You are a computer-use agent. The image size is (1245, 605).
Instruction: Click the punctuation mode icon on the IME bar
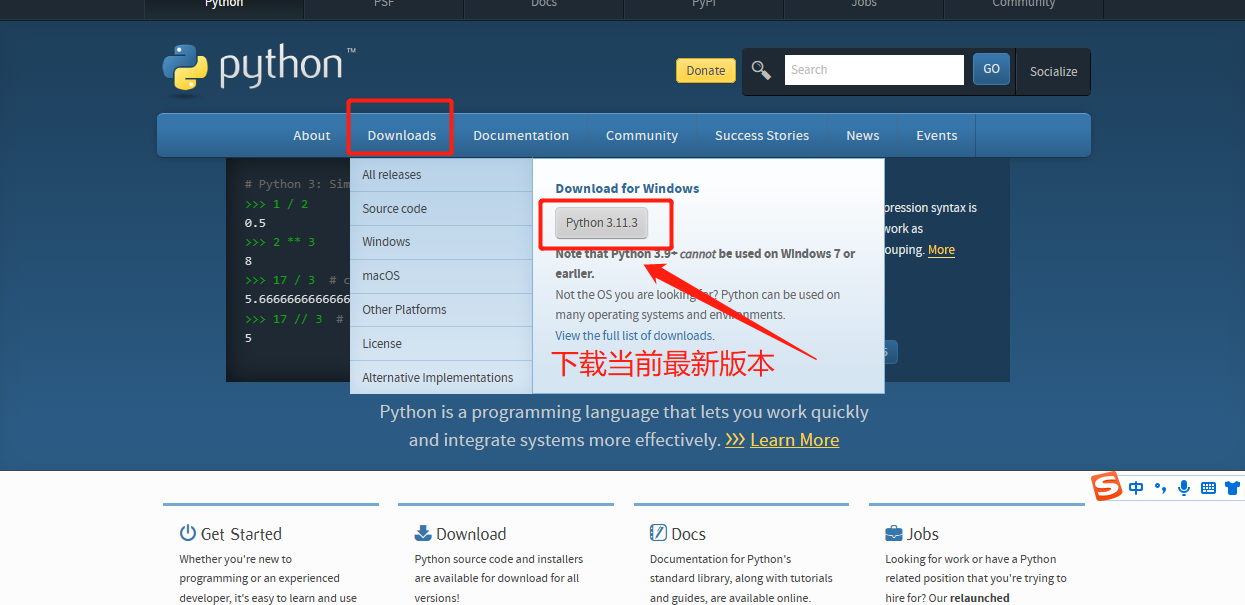tap(1160, 488)
